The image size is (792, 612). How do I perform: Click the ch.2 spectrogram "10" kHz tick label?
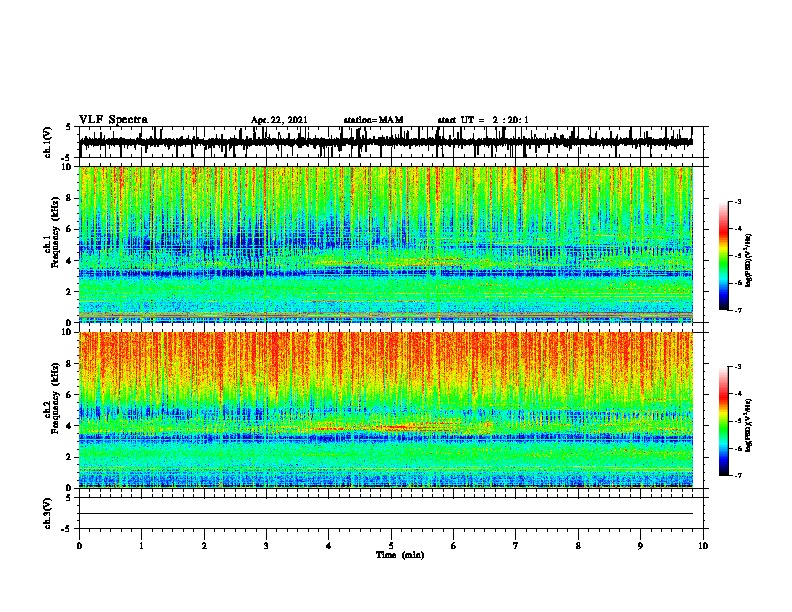[x=68, y=332]
